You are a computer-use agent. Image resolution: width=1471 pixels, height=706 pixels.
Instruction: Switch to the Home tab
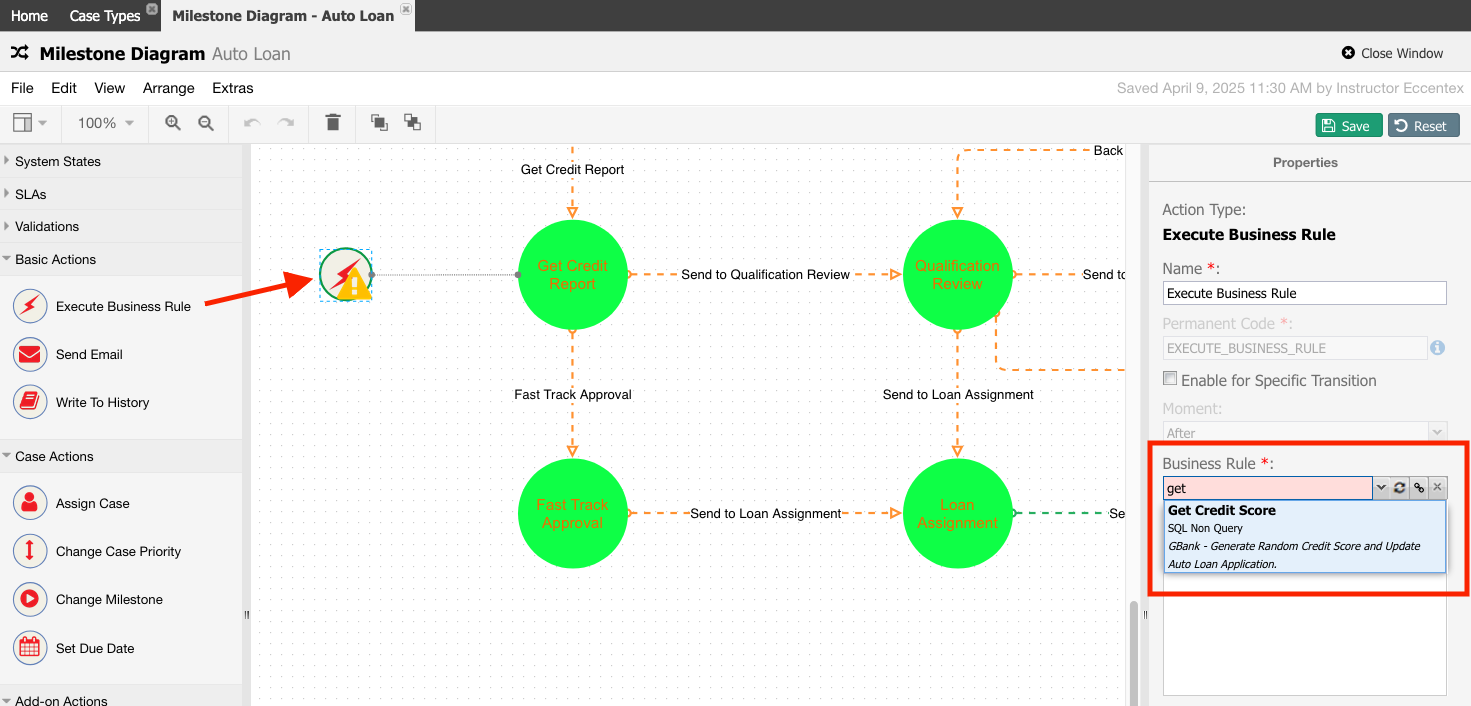click(29, 16)
